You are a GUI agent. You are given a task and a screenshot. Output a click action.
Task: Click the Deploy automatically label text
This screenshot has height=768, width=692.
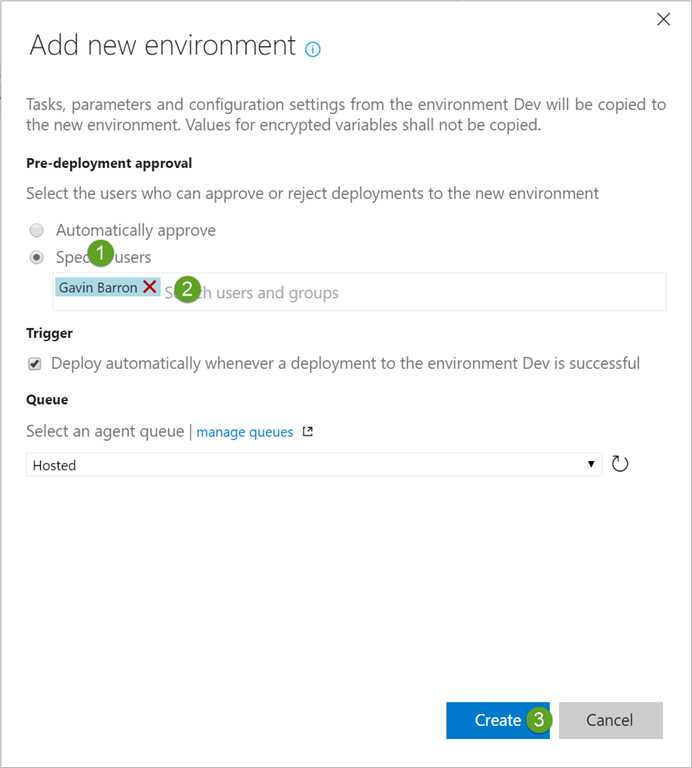click(345, 363)
